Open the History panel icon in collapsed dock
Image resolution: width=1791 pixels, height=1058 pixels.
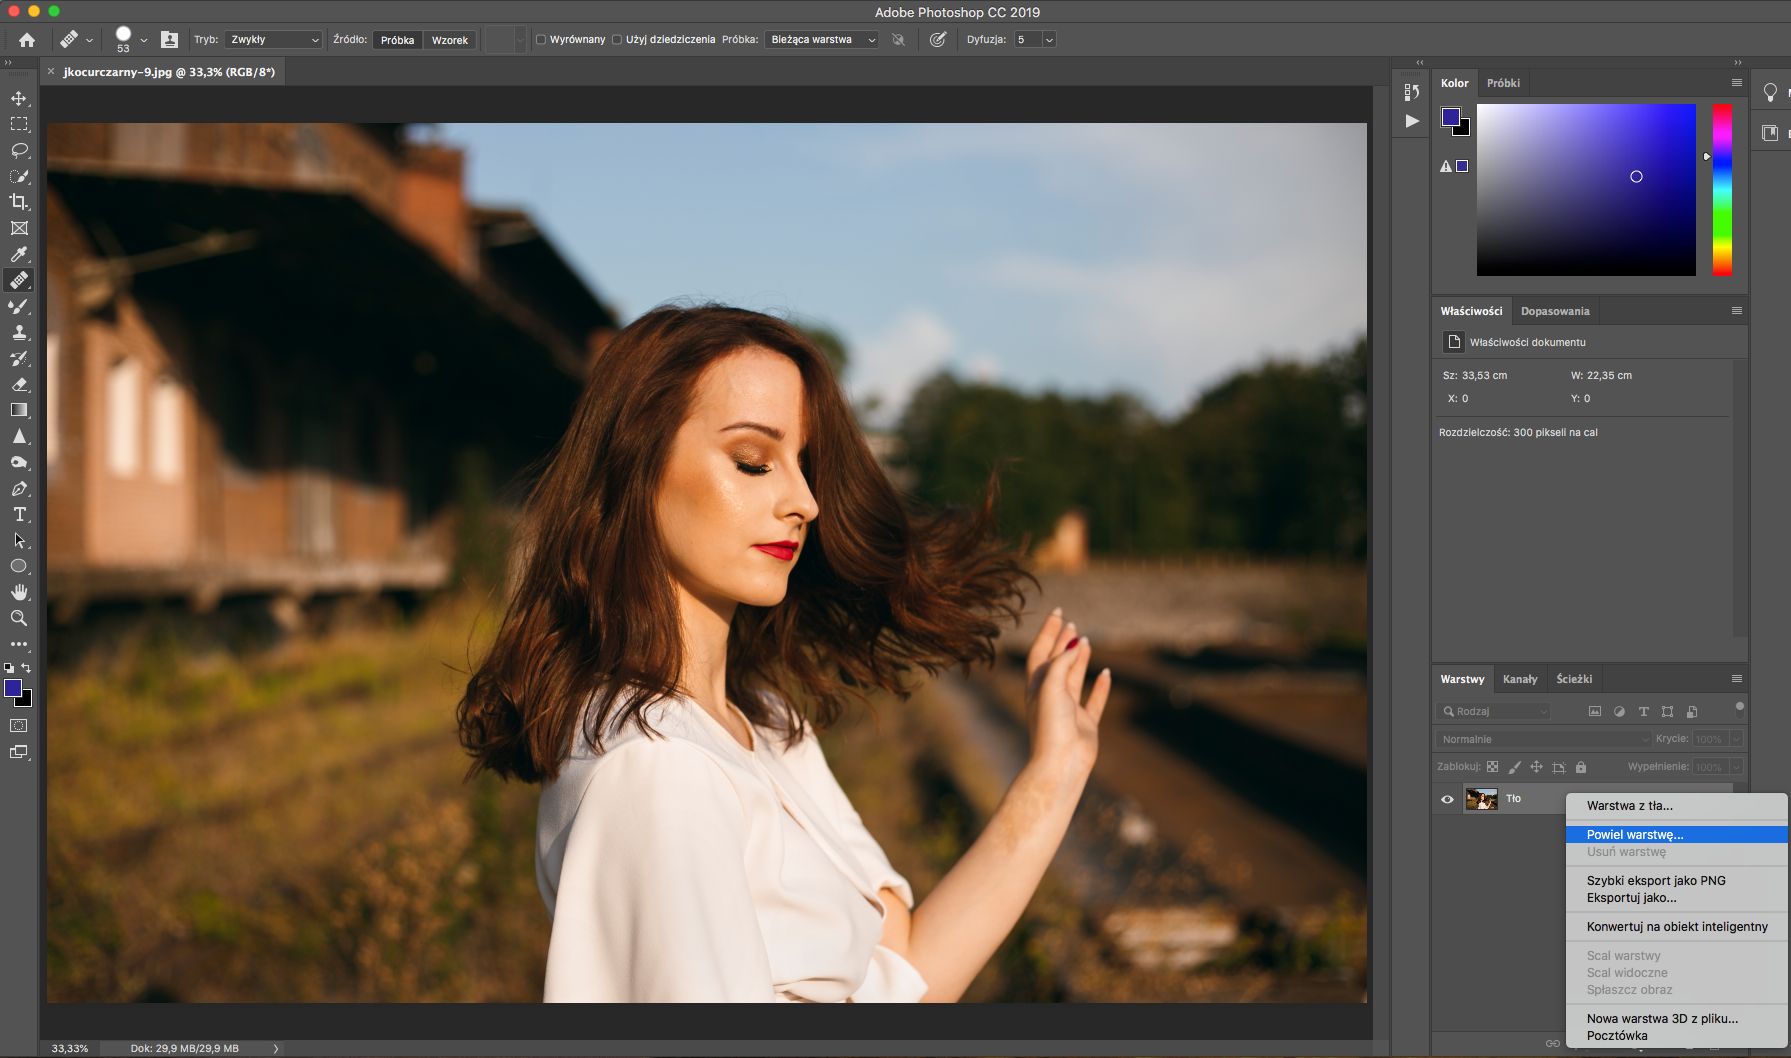coord(1411,92)
